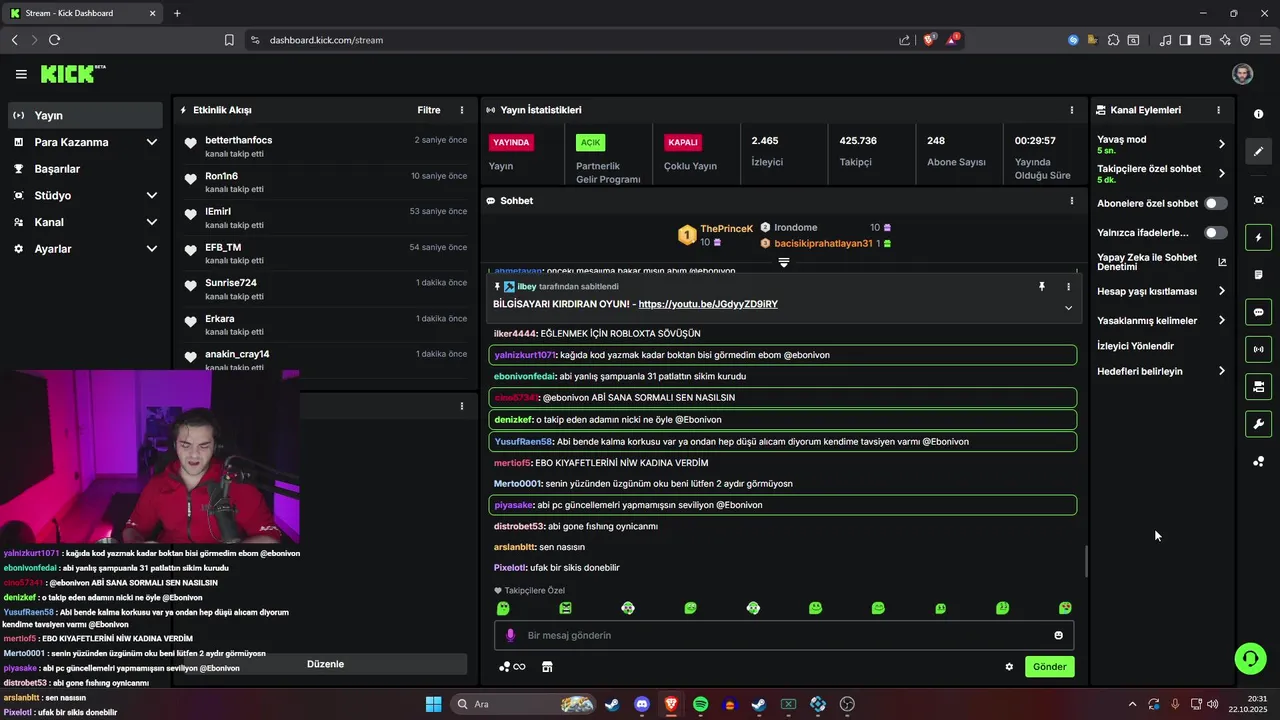1280x720 pixels.
Task: Click the Filtre button in Etkinlik Akışı
Action: (429, 110)
